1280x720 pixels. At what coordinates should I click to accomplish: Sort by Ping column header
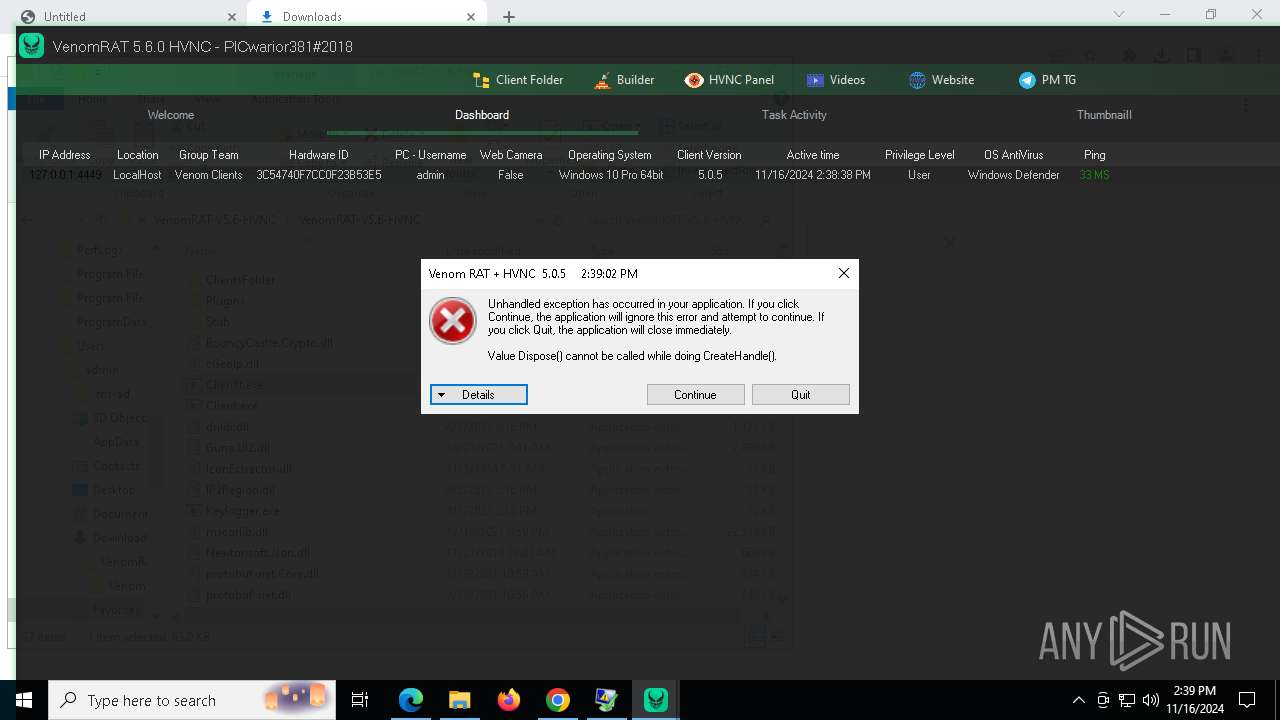[x=1094, y=155]
